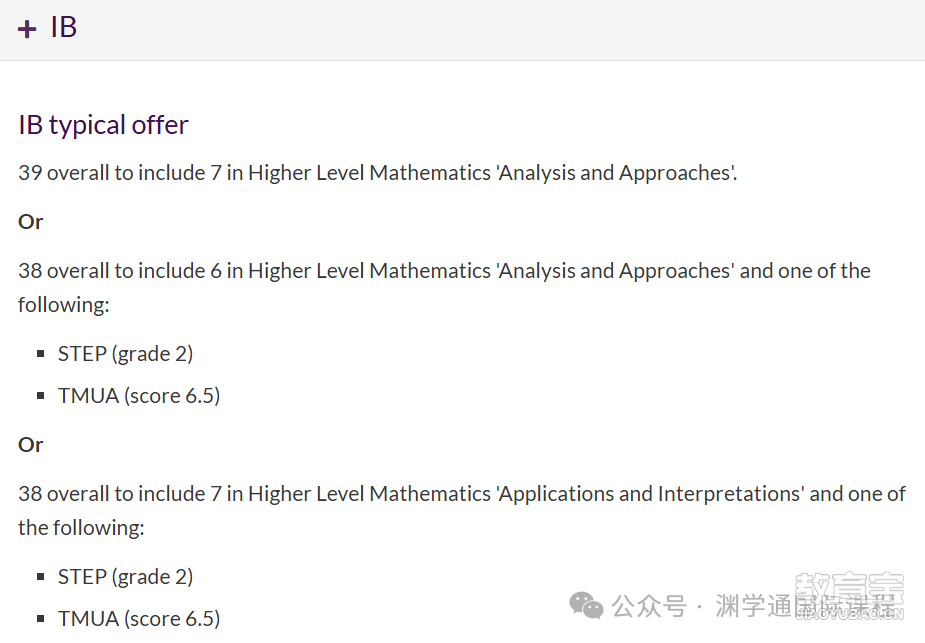Click the IB accordion header label
Image resolution: width=925 pixels, height=643 pixels.
point(64,27)
